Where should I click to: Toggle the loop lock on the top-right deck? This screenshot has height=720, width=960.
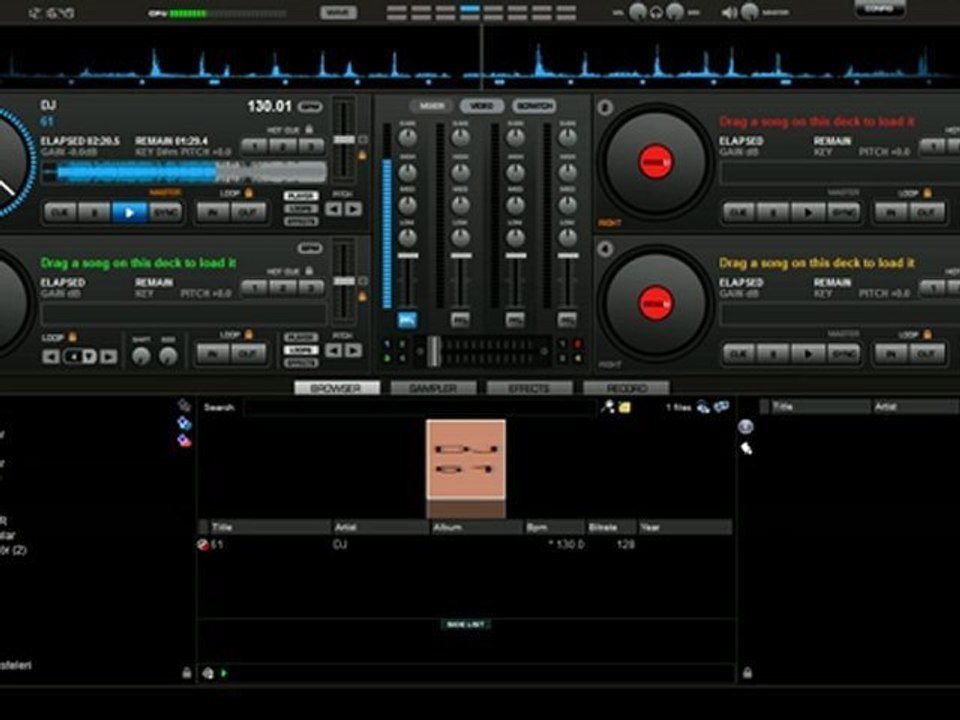pyautogui.click(x=928, y=193)
